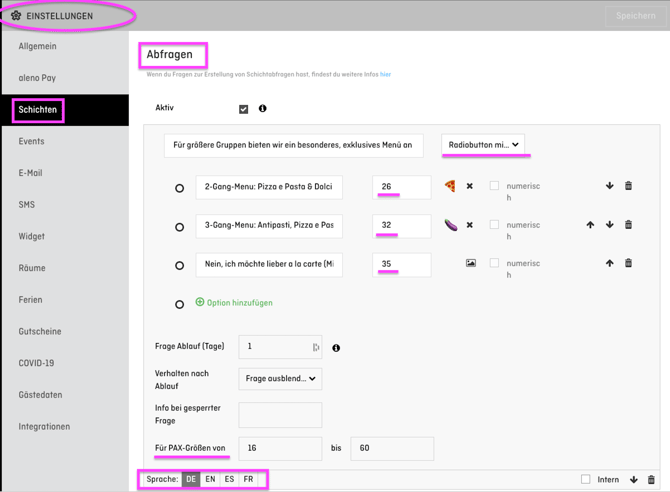Screen dimensions: 670x492
Task: Show info tooltip next to Aktiv
Action: [x=263, y=109]
